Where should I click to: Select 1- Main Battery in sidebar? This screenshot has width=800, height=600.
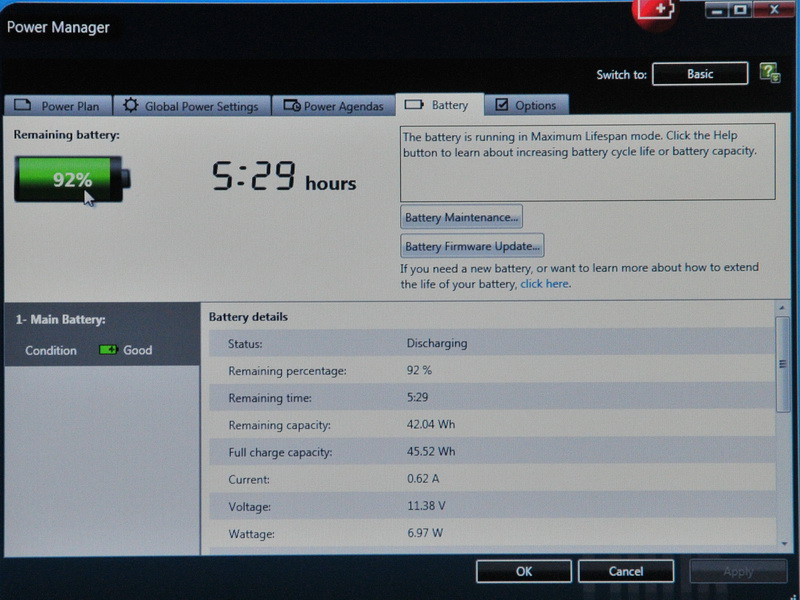pyautogui.click(x=61, y=320)
